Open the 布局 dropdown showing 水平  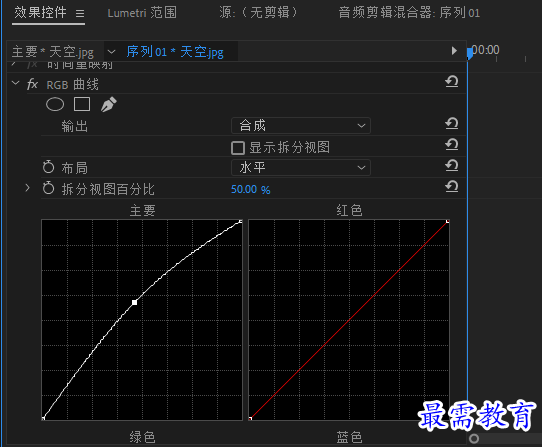click(301, 168)
